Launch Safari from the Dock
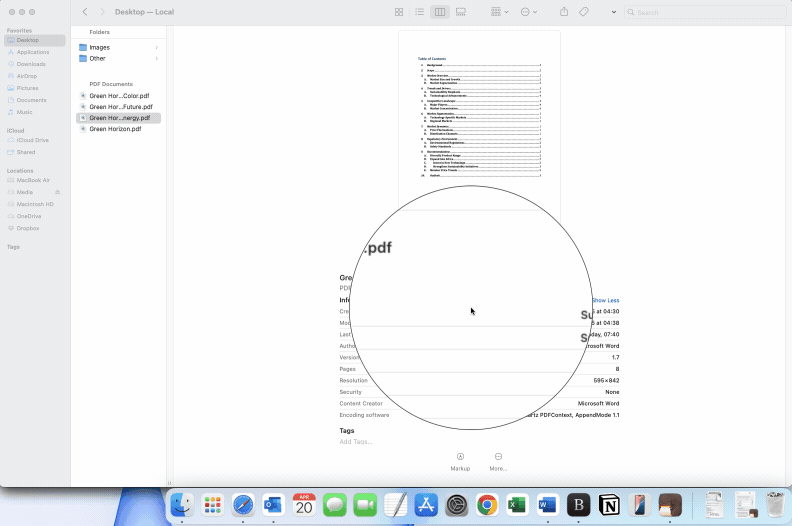This screenshot has width=792, height=526. coord(243,505)
